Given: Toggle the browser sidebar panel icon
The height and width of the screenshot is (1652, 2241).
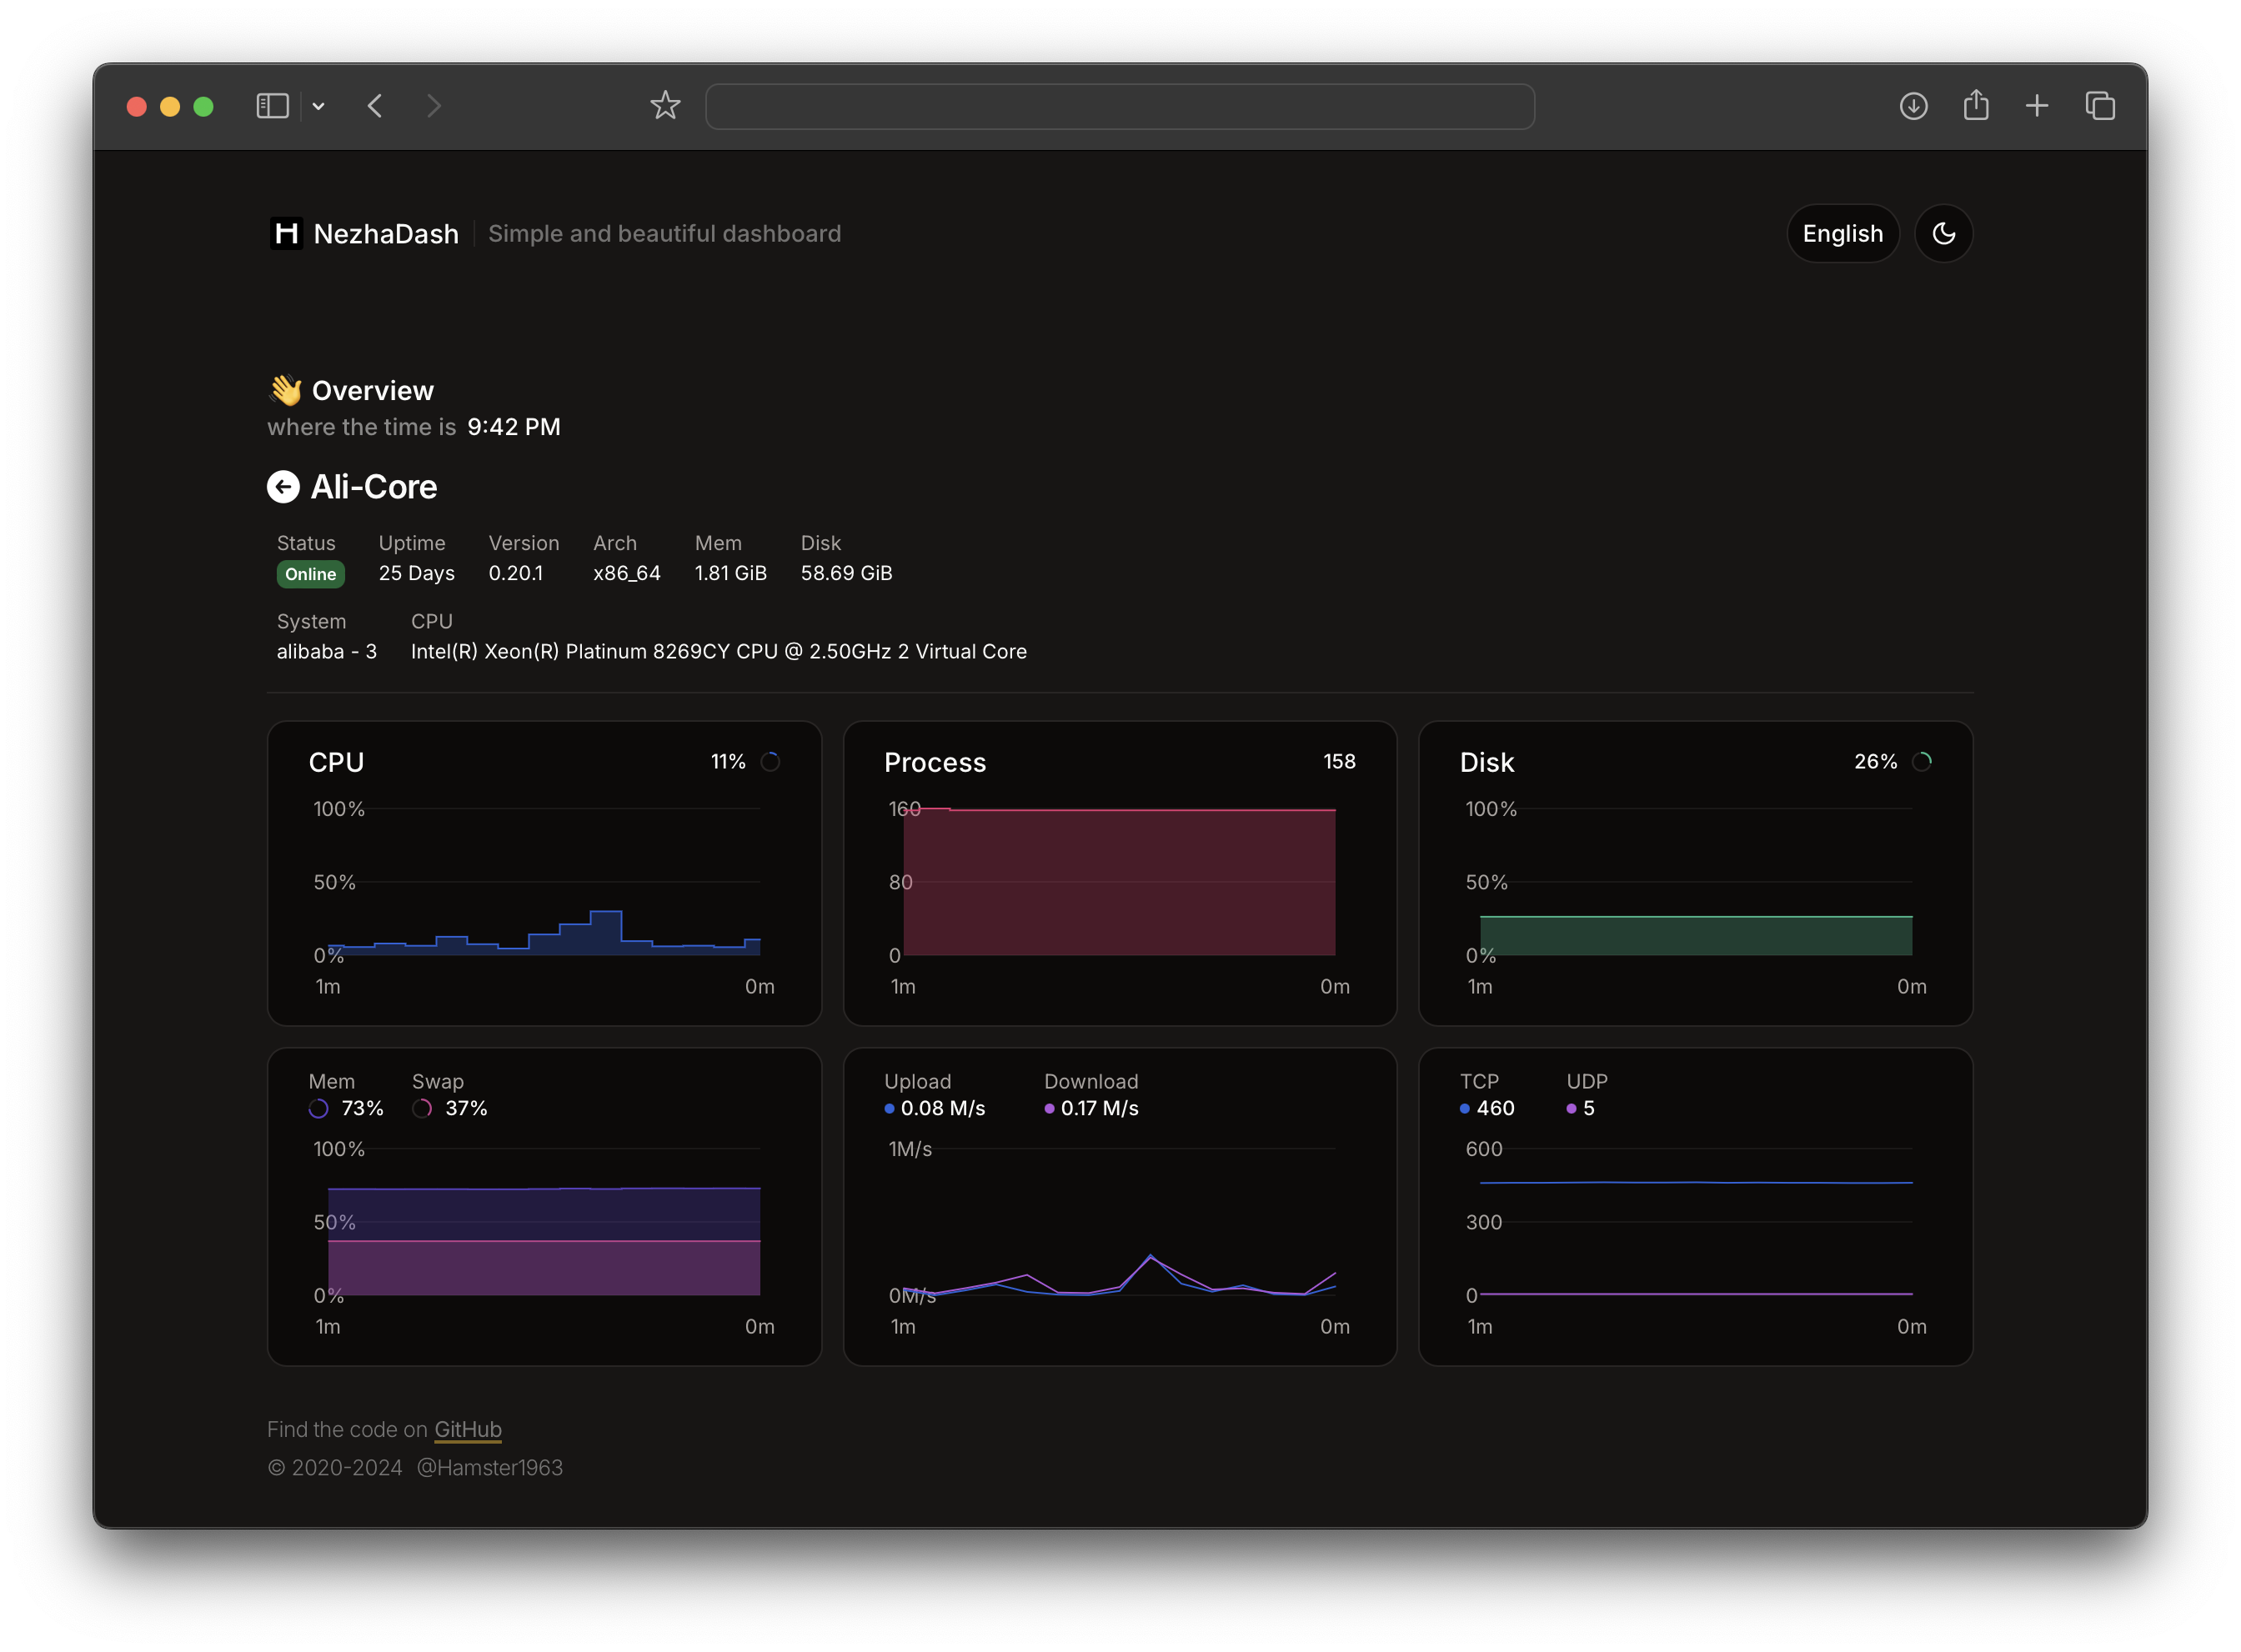Looking at the screenshot, I should click(272, 106).
